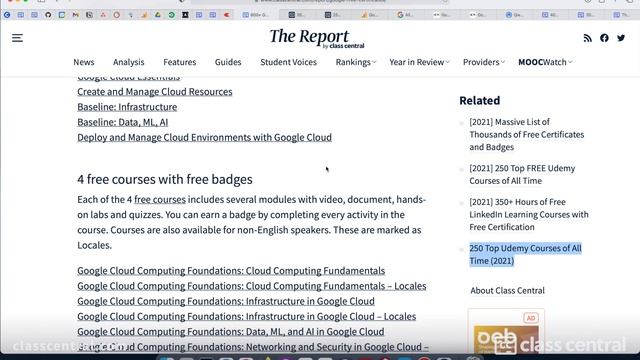The height and width of the screenshot is (360, 640).
Task: Open the News section
Action: [84, 62]
